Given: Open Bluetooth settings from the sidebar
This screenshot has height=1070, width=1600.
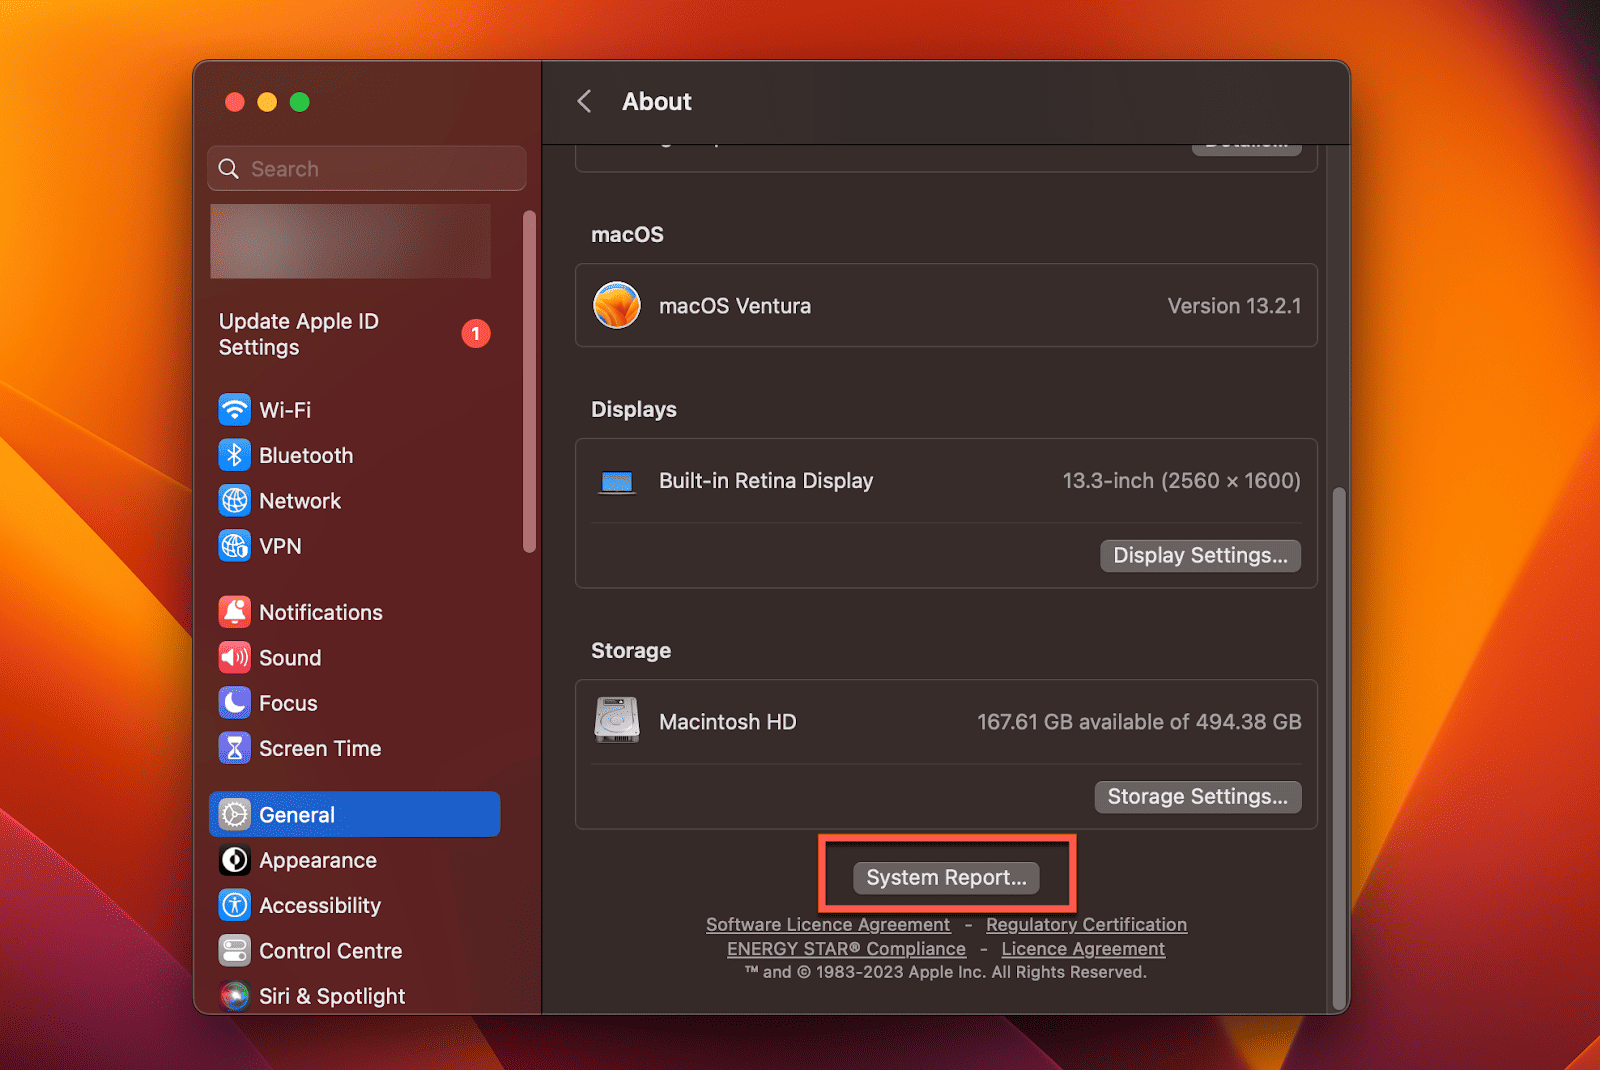Looking at the screenshot, I should pyautogui.click(x=234, y=455).
